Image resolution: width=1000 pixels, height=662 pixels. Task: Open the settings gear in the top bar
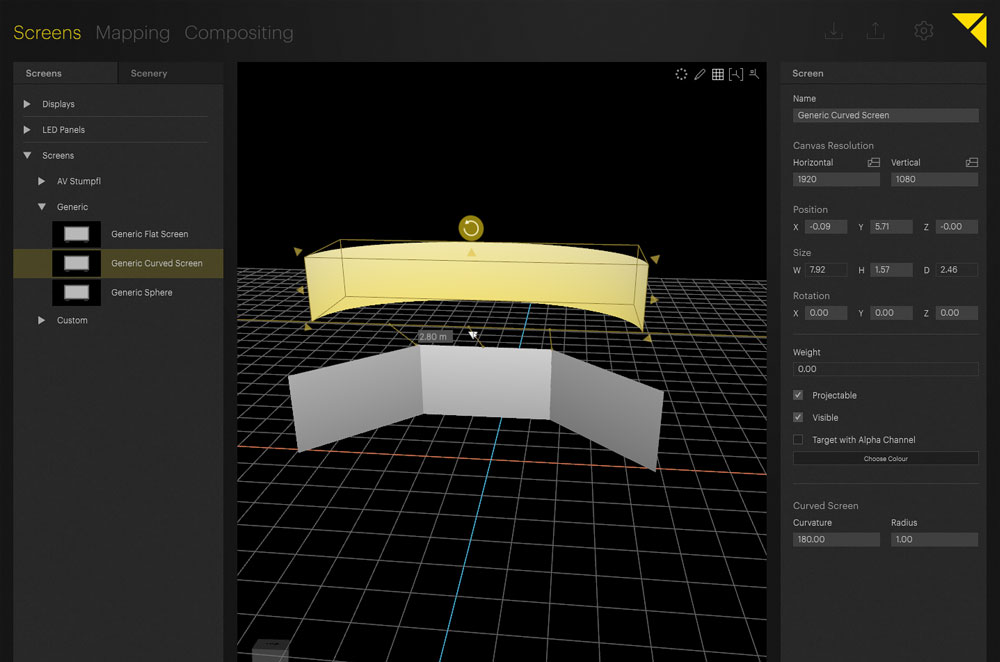coord(923,31)
